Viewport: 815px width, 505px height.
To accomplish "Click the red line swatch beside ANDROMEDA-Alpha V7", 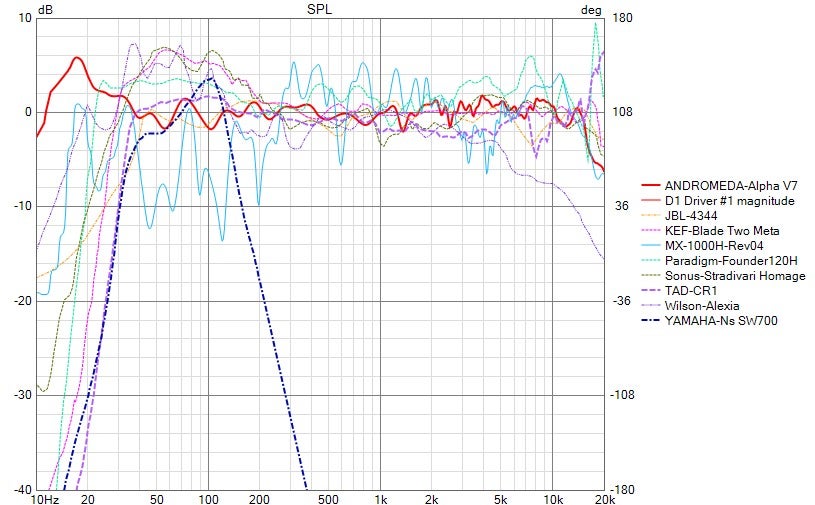I will click(x=652, y=186).
